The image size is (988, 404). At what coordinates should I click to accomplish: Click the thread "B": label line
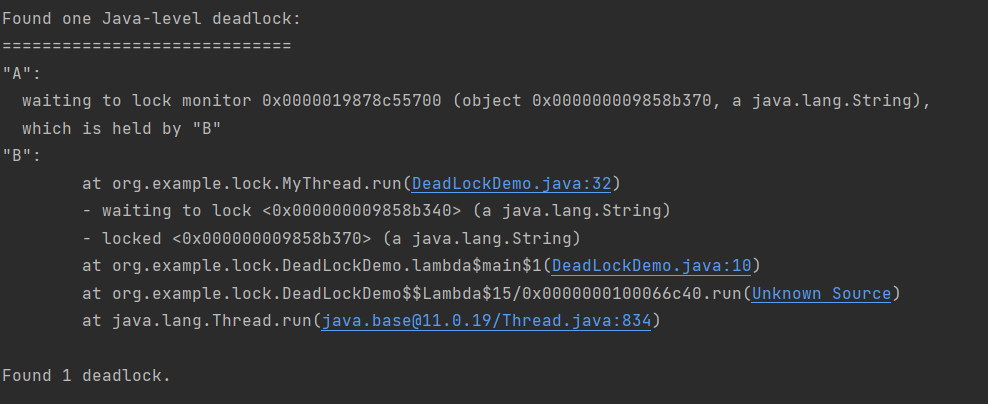21,156
